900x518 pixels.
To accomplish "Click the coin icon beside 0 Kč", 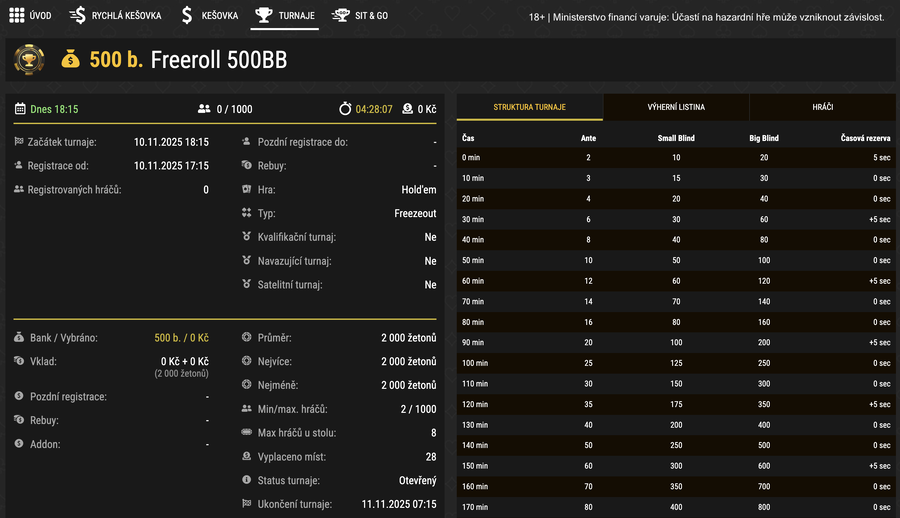I will 408,109.
